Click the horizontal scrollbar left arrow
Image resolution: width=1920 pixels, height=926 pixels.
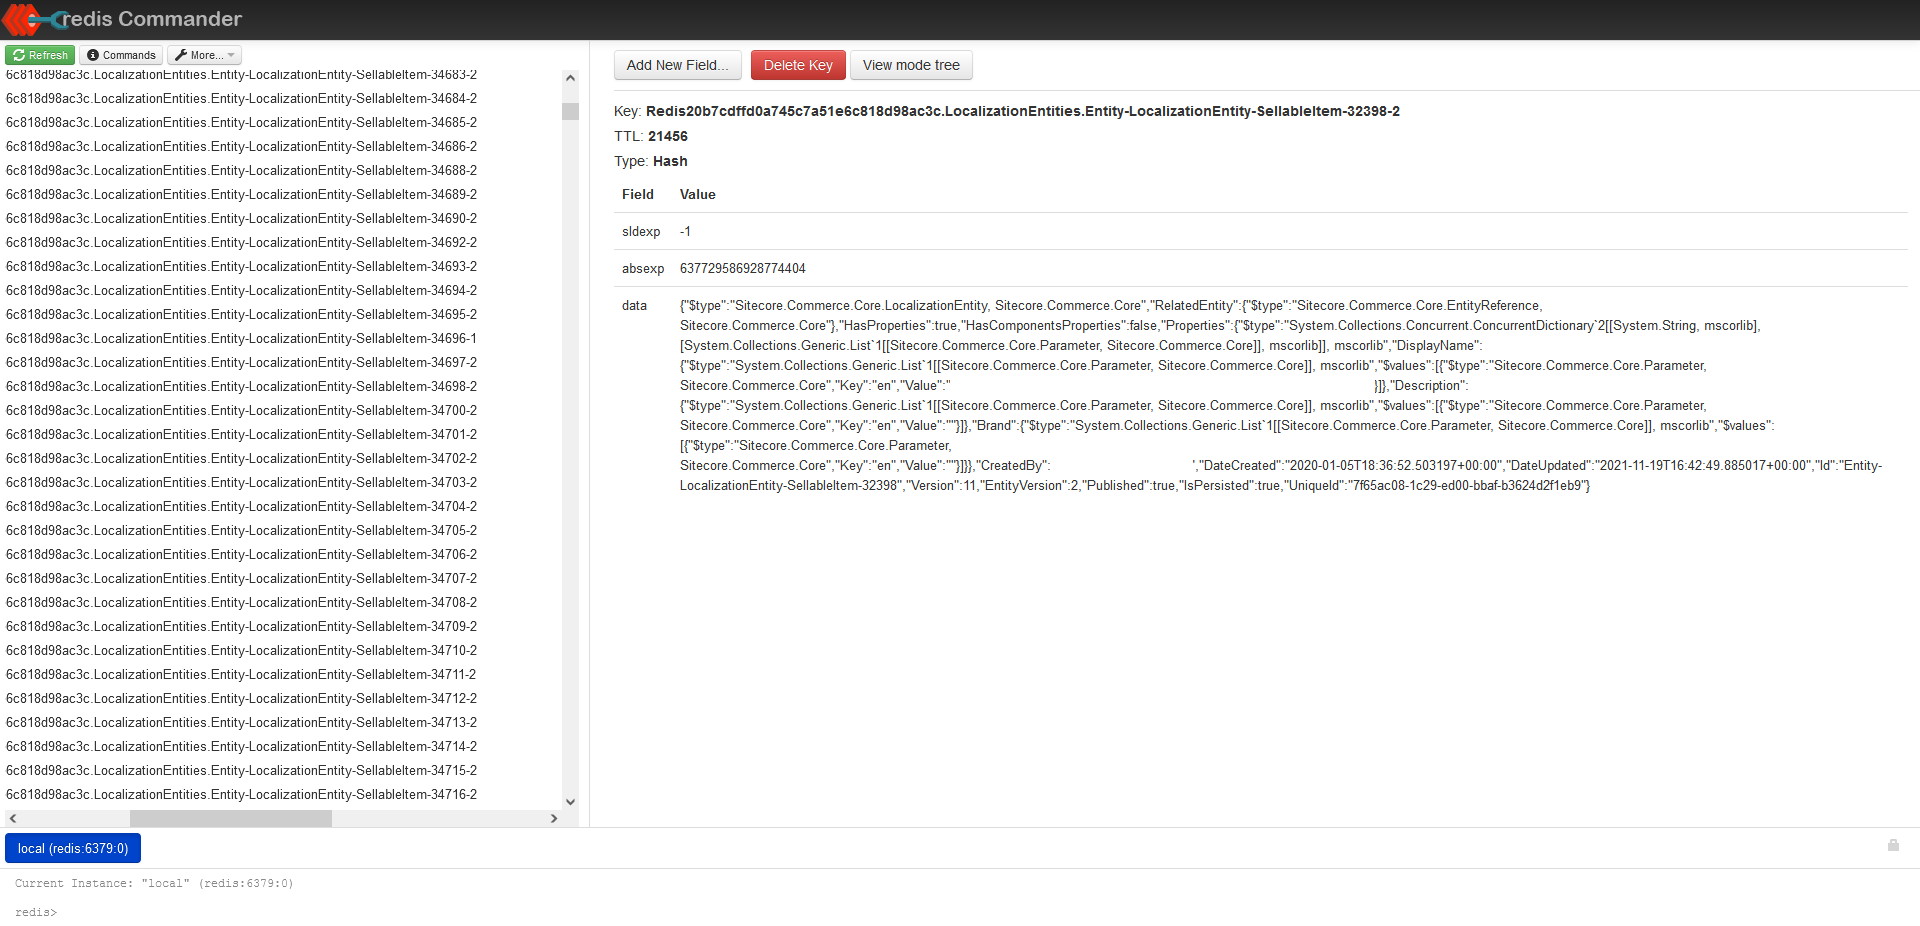[13, 818]
